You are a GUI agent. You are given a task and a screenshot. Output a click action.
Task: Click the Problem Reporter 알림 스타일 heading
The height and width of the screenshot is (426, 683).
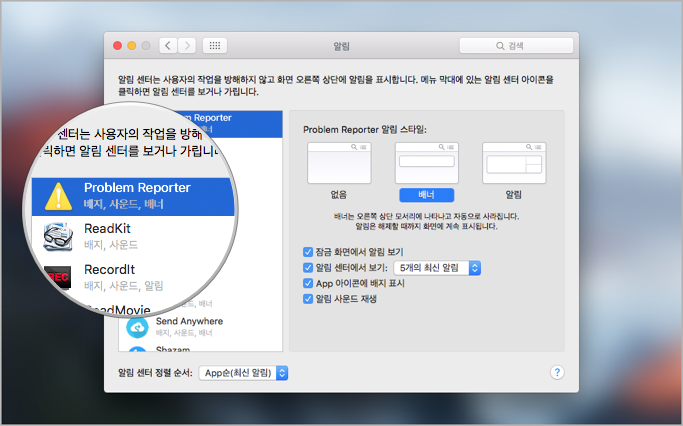(x=365, y=129)
